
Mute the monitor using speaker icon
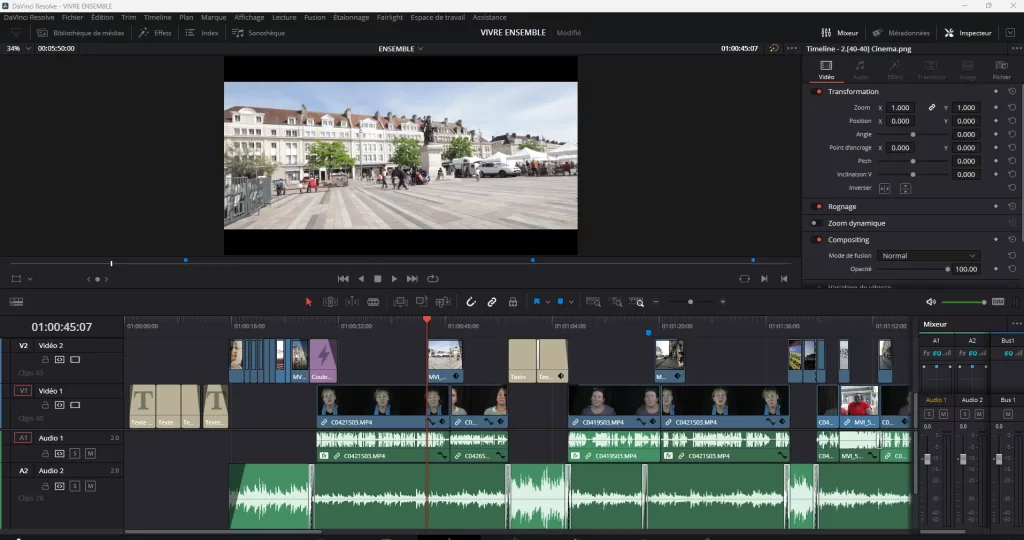coord(931,302)
